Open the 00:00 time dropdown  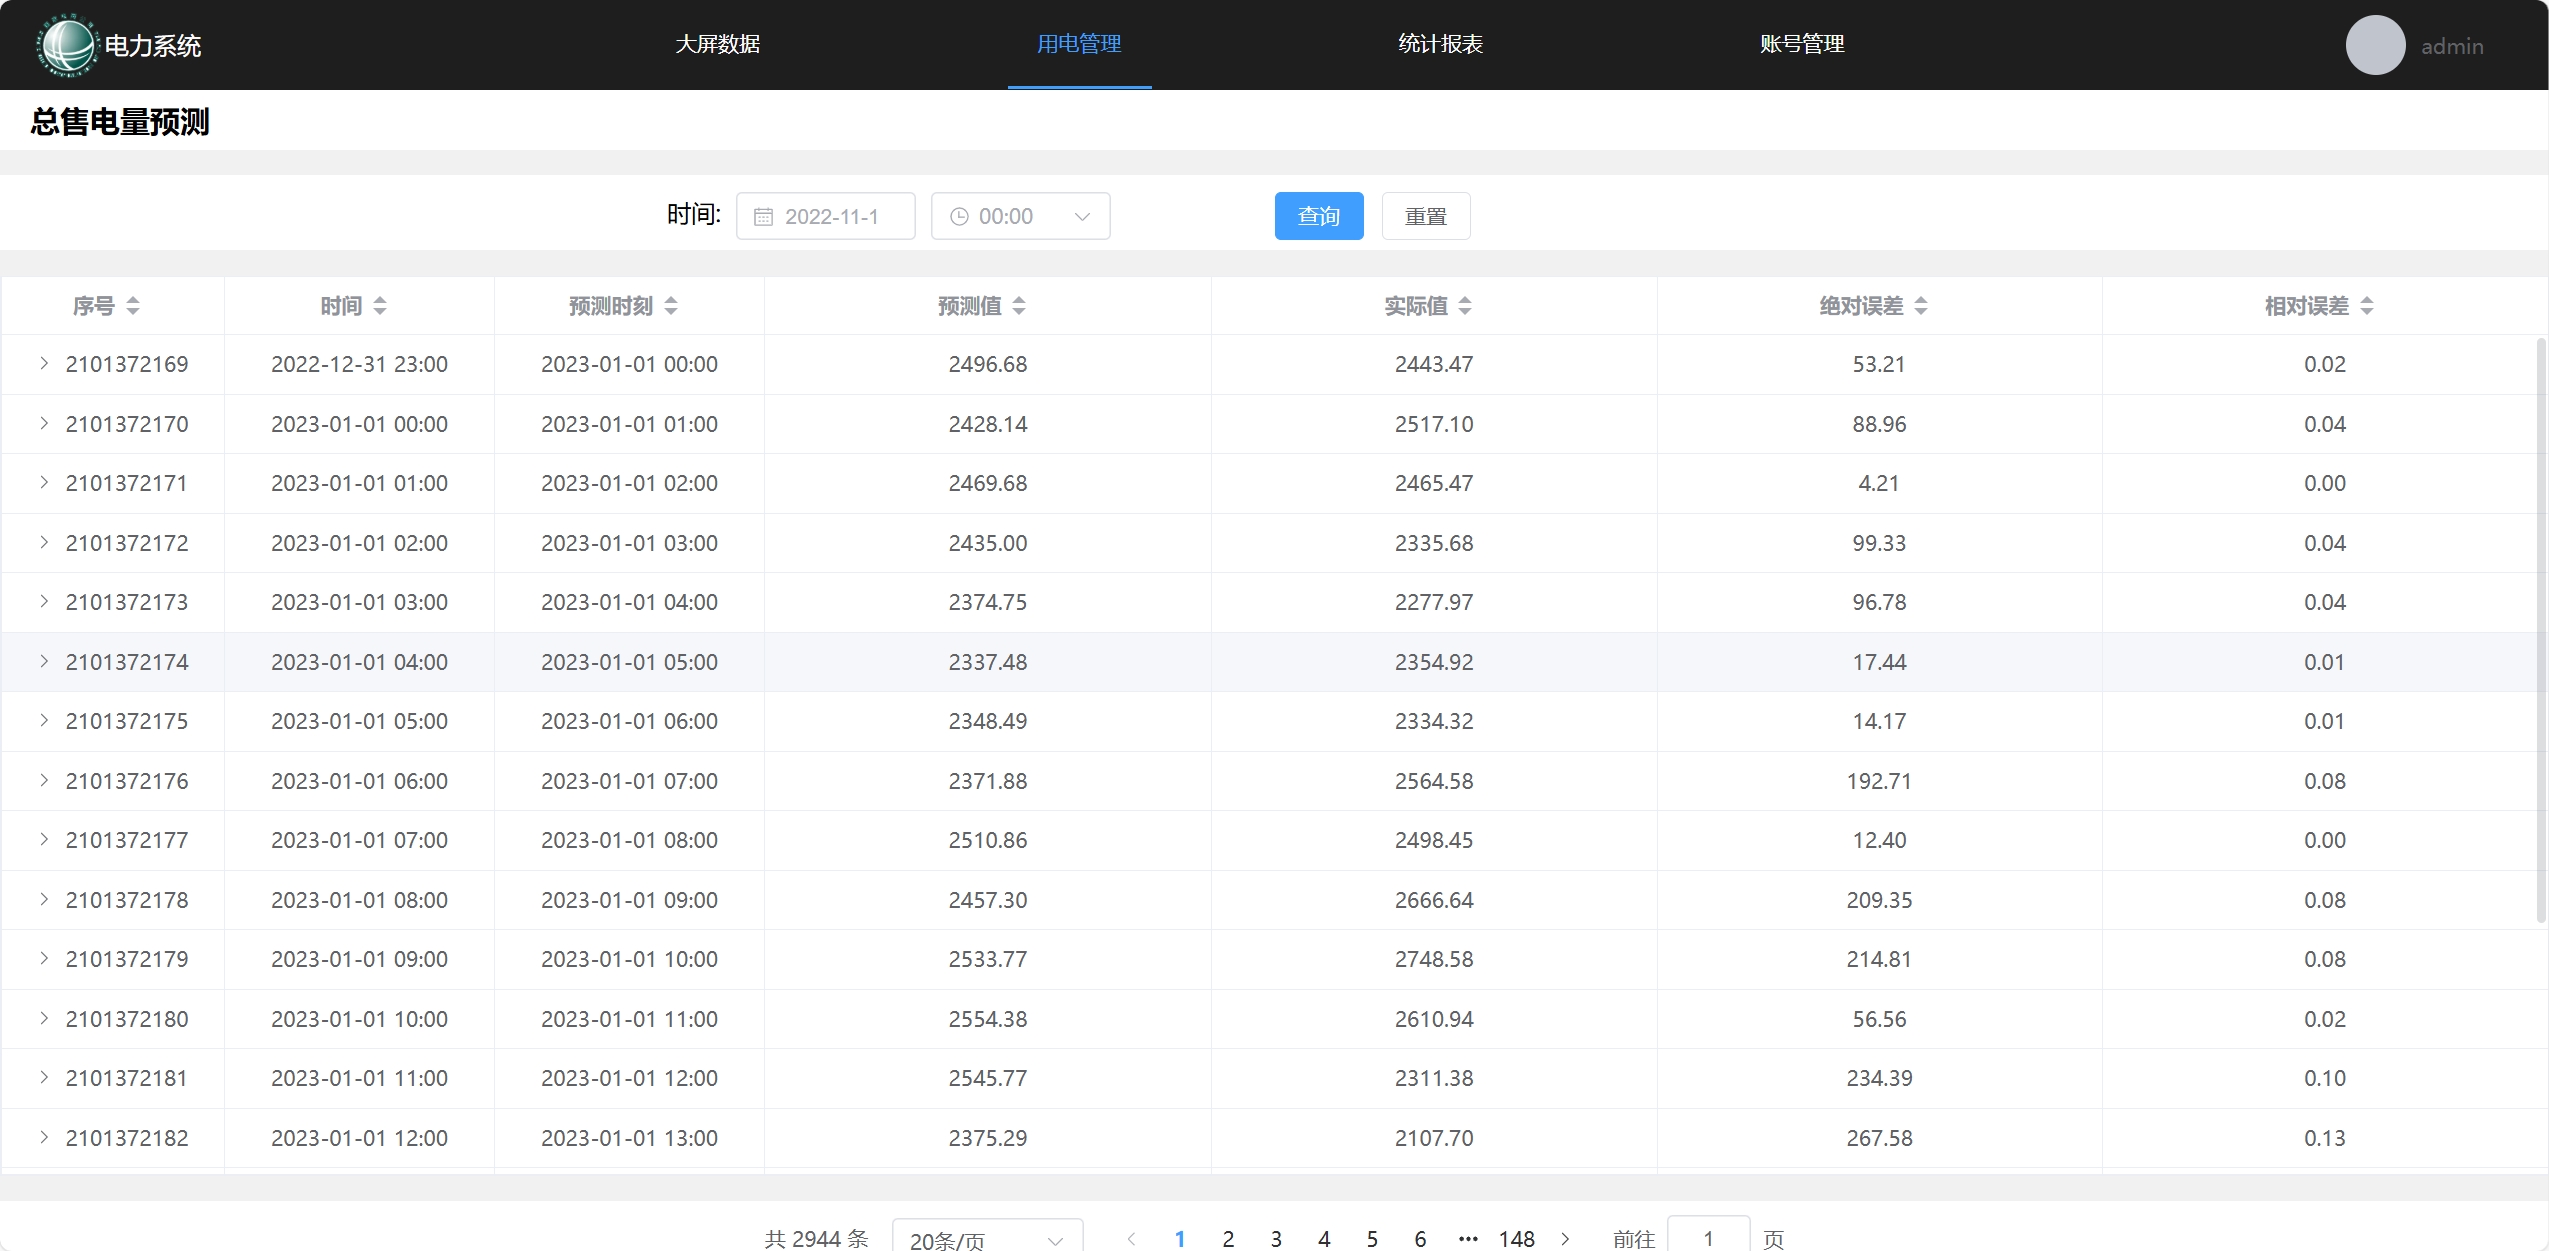coord(1020,216)
